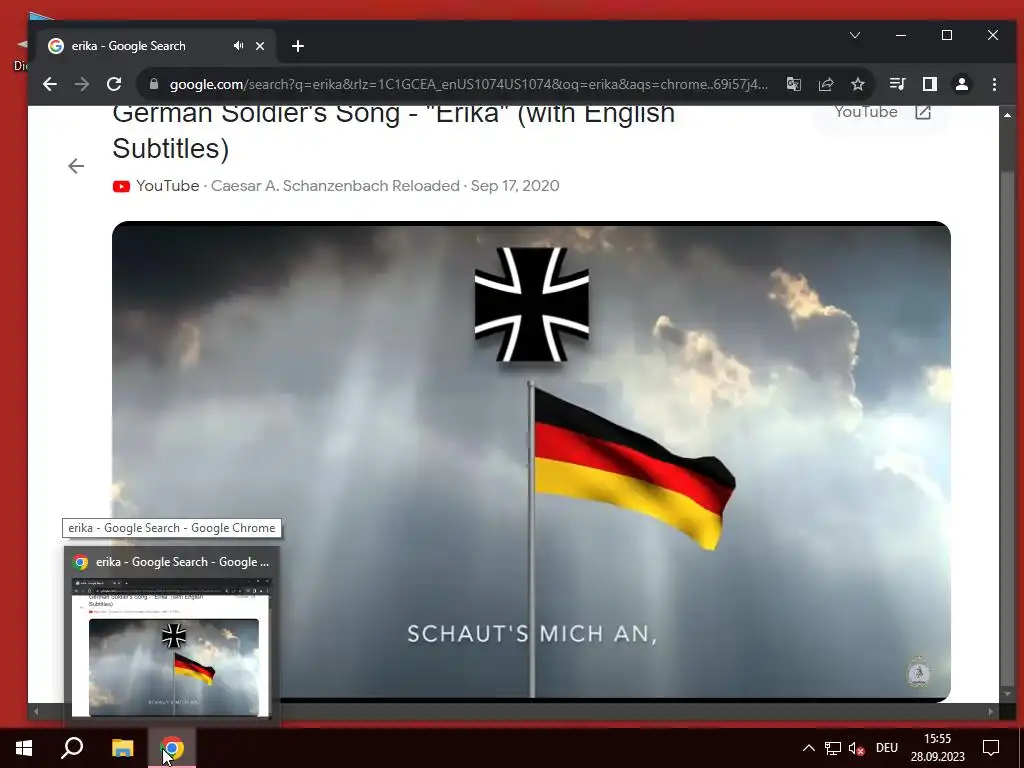Reload the page with refresh icon
The height and width of the screenshot is (768, 1024).
click(114, 84)
